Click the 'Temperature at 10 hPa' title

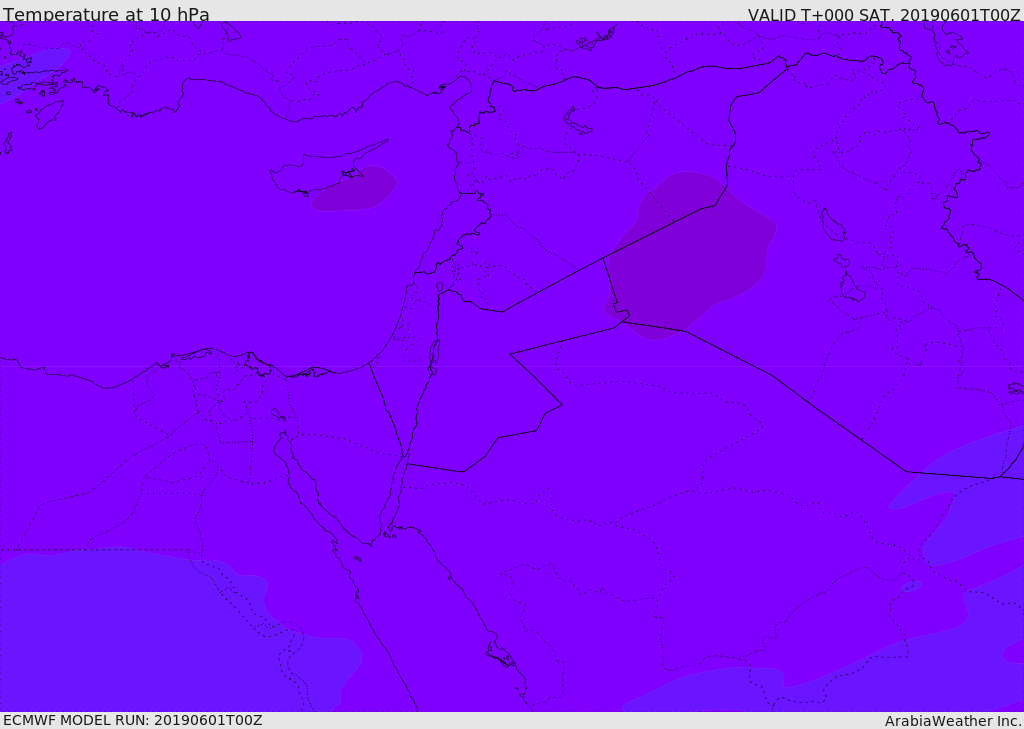[x=106, y=14]
